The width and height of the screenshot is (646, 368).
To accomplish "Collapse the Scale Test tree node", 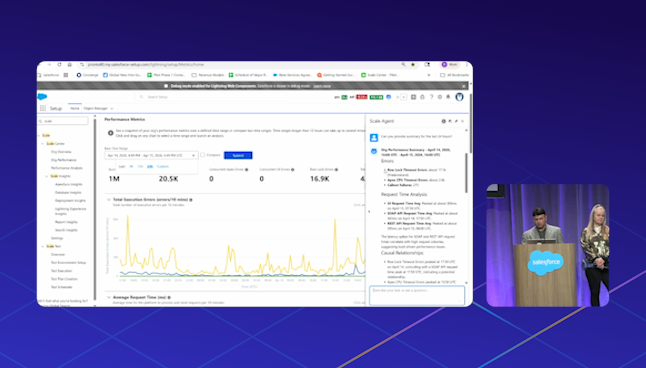I will [x=42, y=246].
